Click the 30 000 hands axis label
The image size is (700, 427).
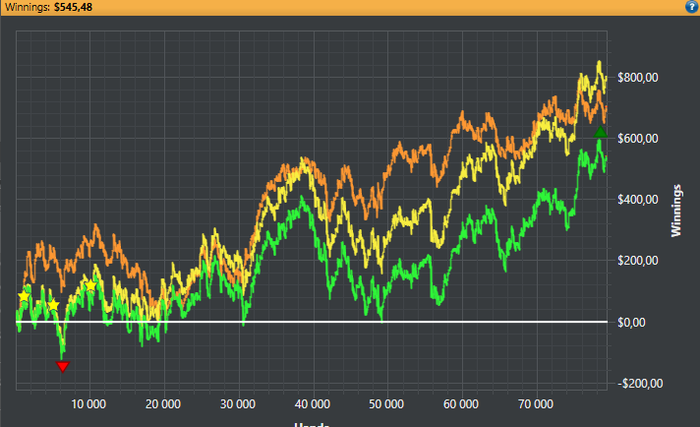tap(238, 404)
